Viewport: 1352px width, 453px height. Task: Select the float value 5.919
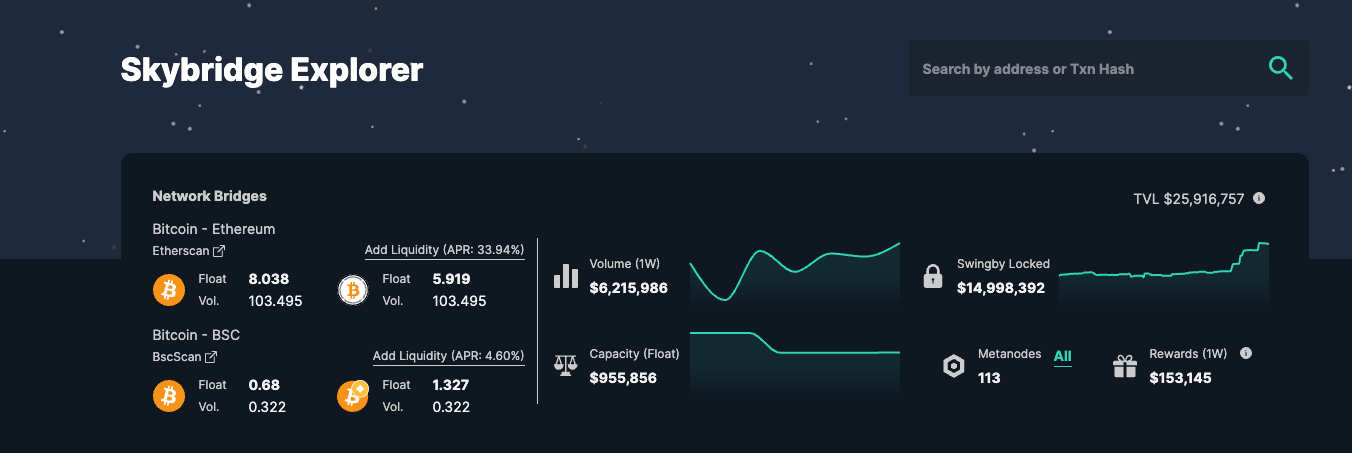[x=451, y=279]
